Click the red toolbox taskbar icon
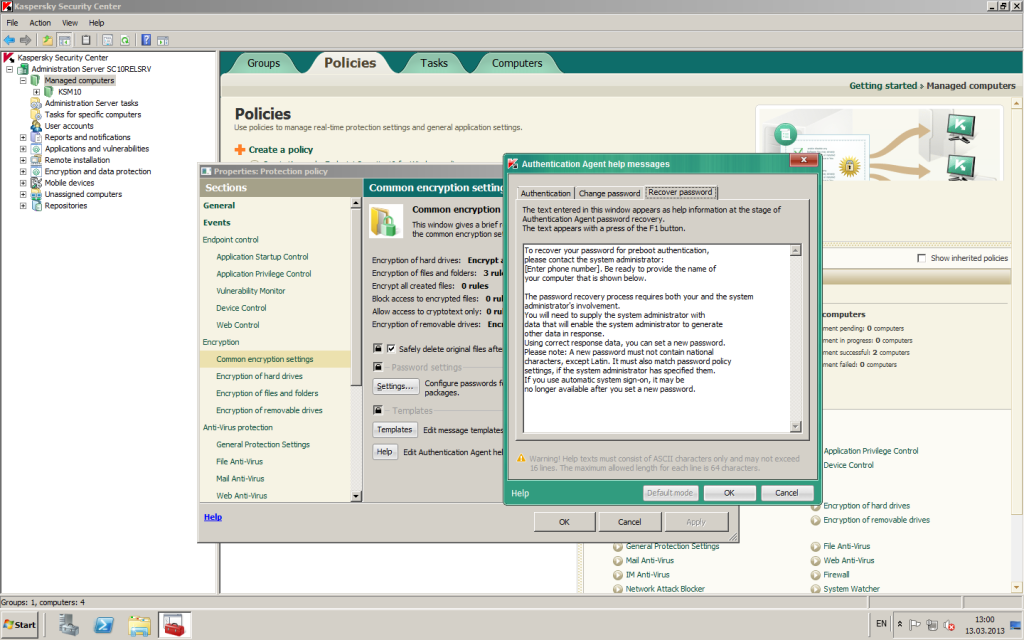 [174, 625]
